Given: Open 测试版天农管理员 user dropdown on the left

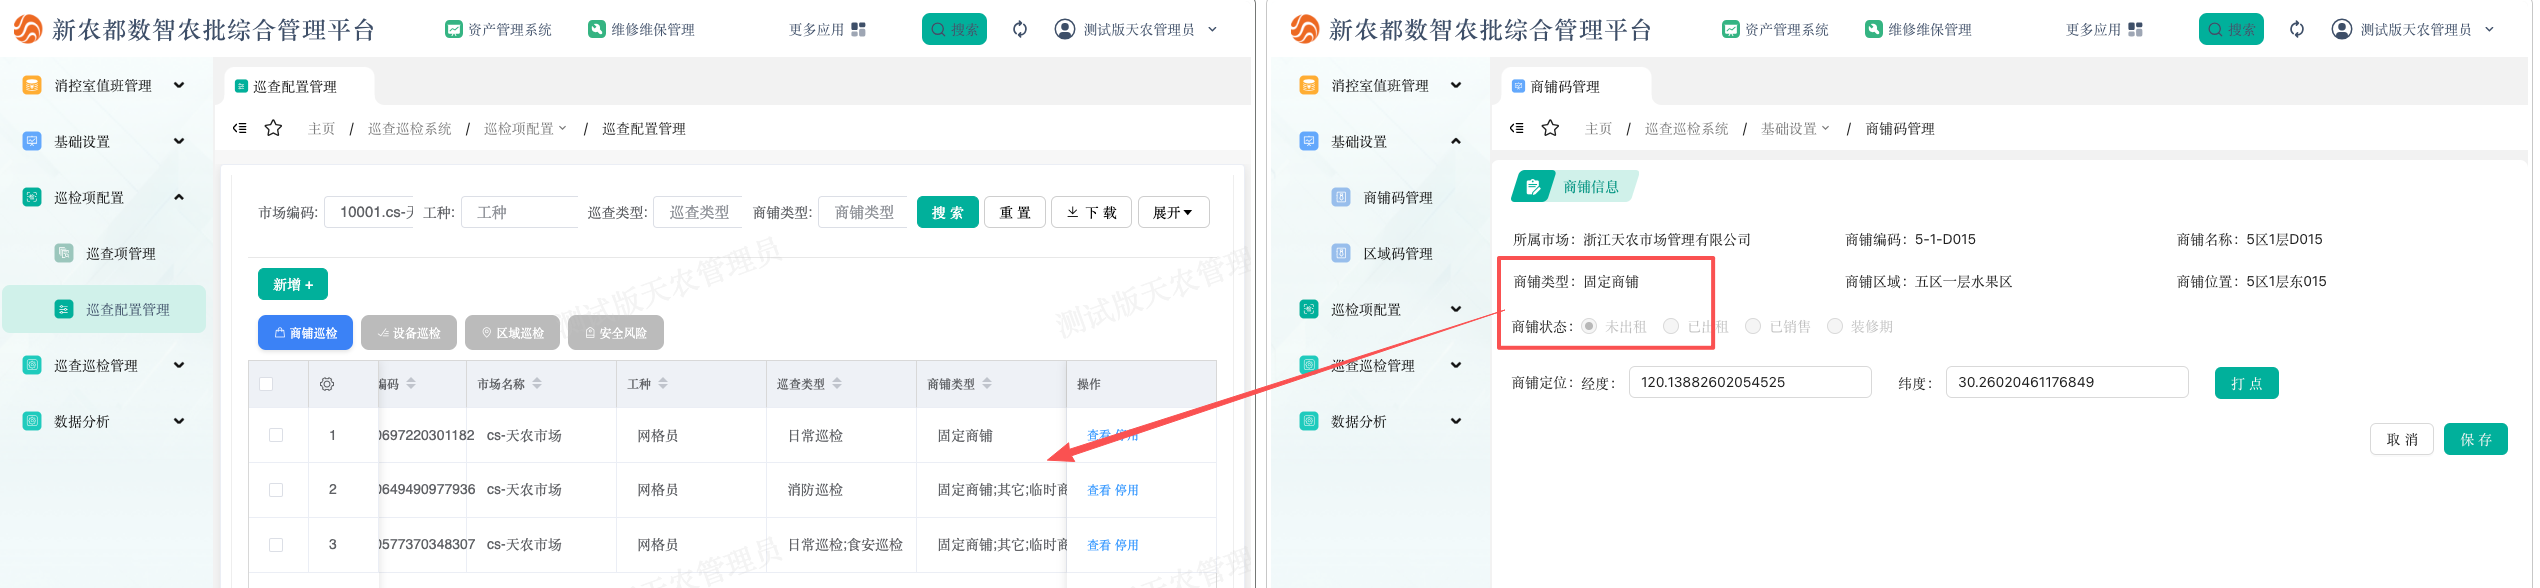Looking at the screenshot, I should tap(1137, 30).
